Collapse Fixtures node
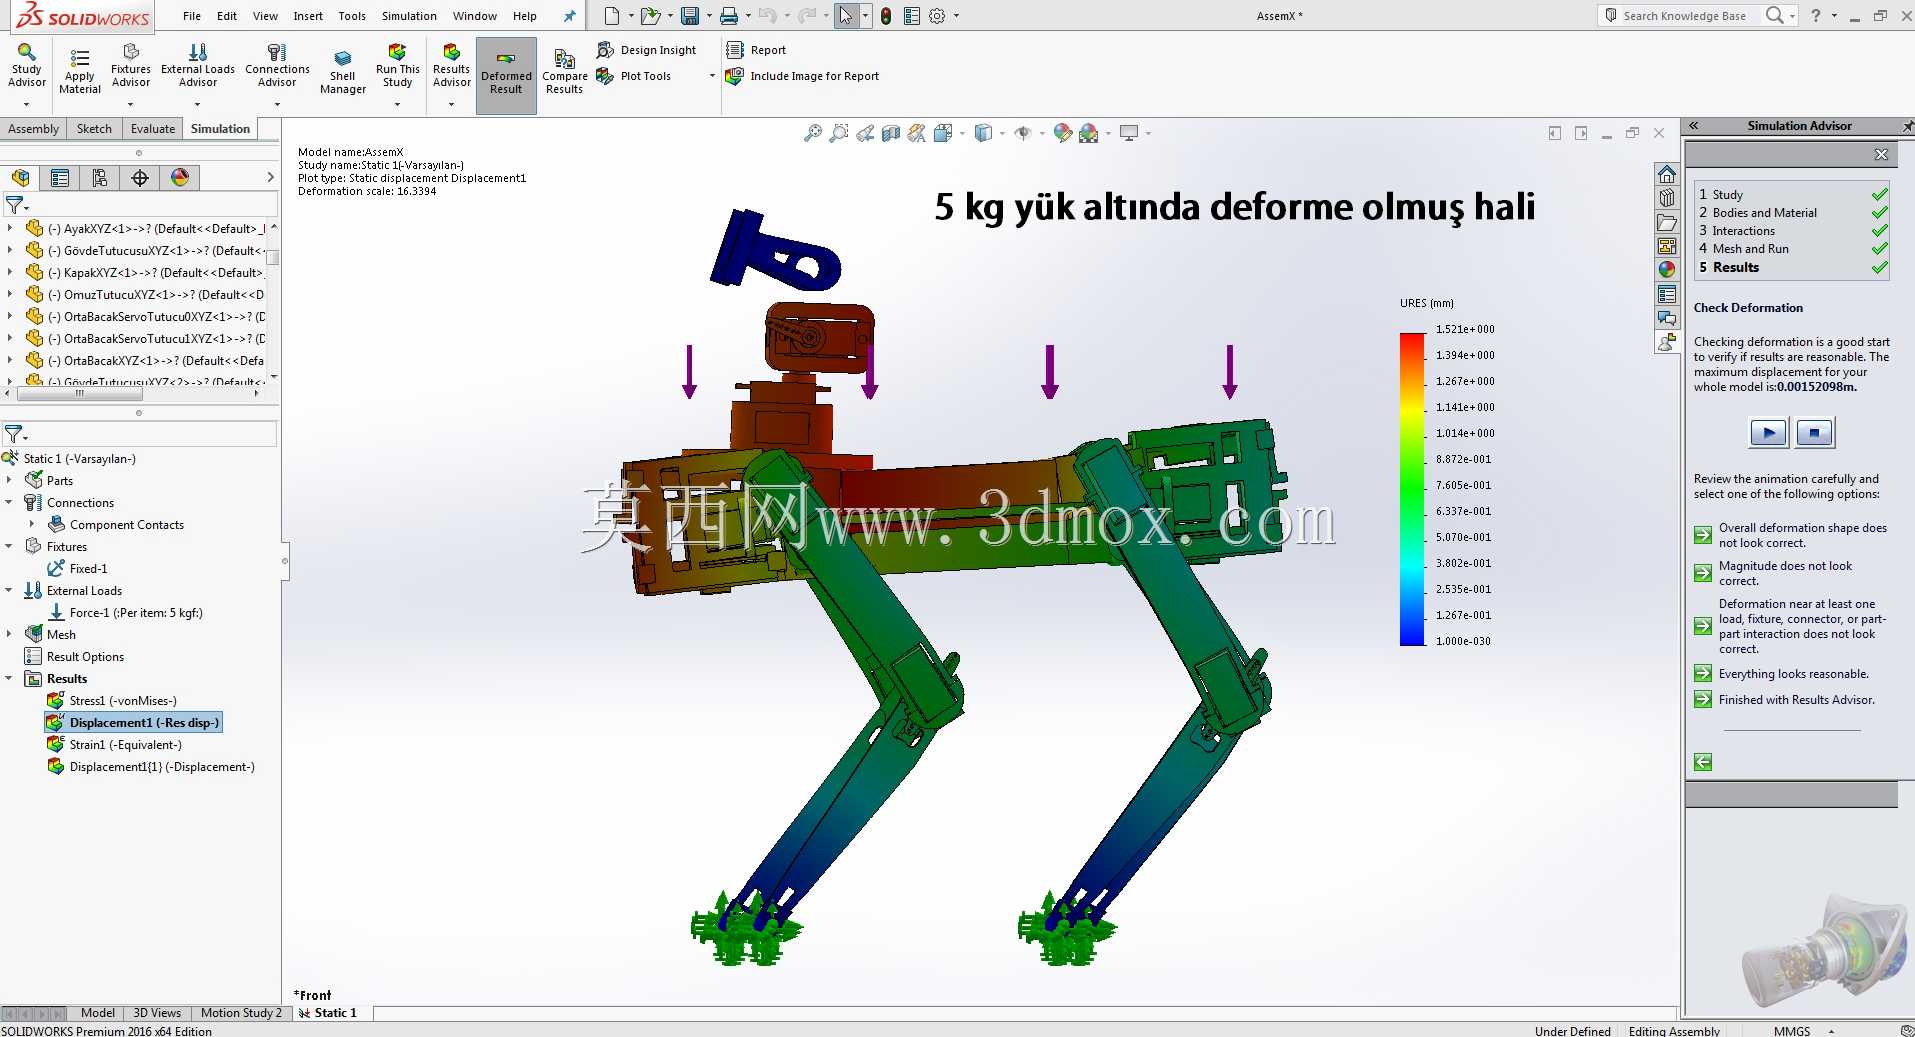The image size is (1915, 1037). 9,547
